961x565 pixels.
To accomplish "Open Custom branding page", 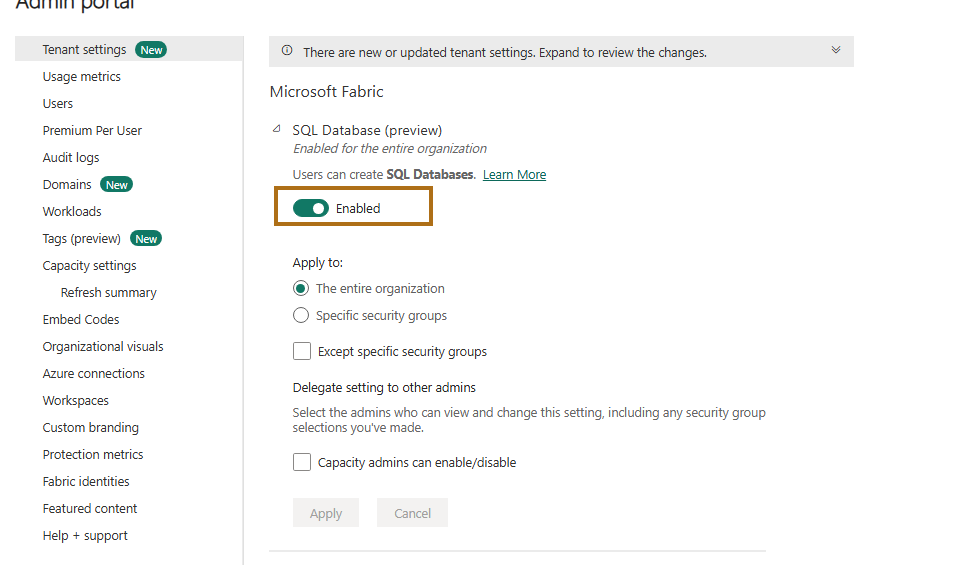I will coord(91,427).
